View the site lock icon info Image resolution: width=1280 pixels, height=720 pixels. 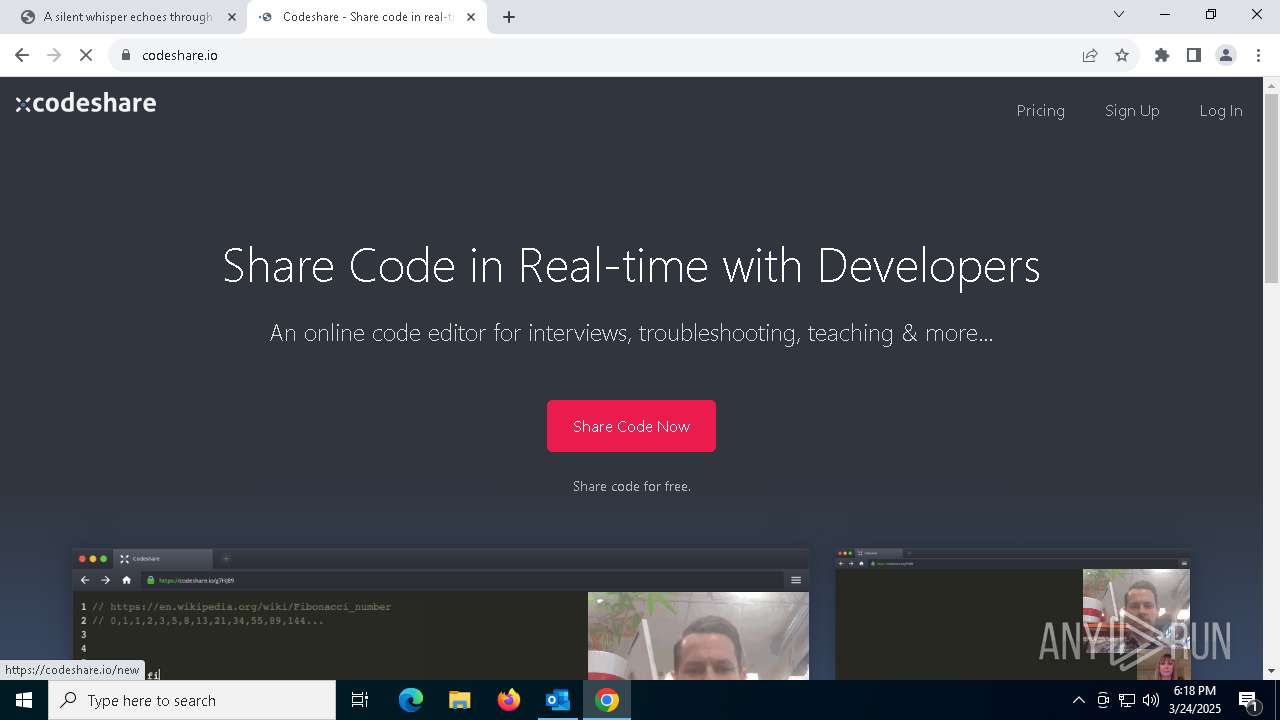pyautogui.click(x=126, y=55)
